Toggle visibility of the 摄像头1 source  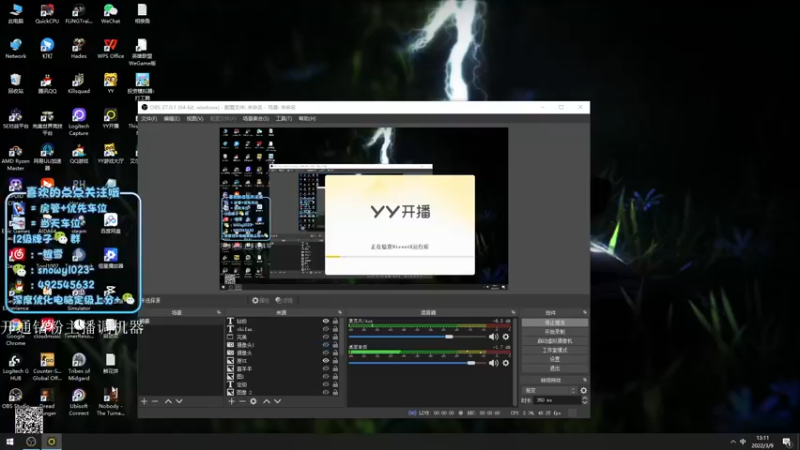[x=326, y=345]
